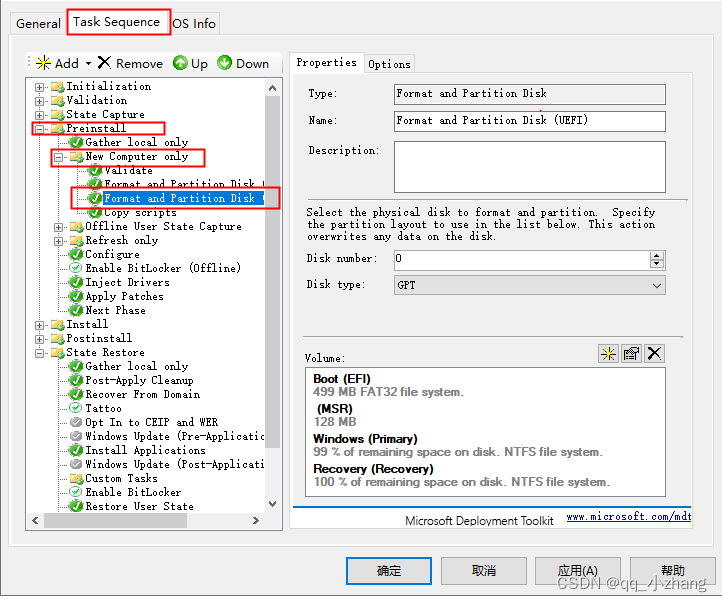Image resolution: width=722 pixels, height=602 pixels.
Task: Open the OS Info tab
Action: pos(194,23)
